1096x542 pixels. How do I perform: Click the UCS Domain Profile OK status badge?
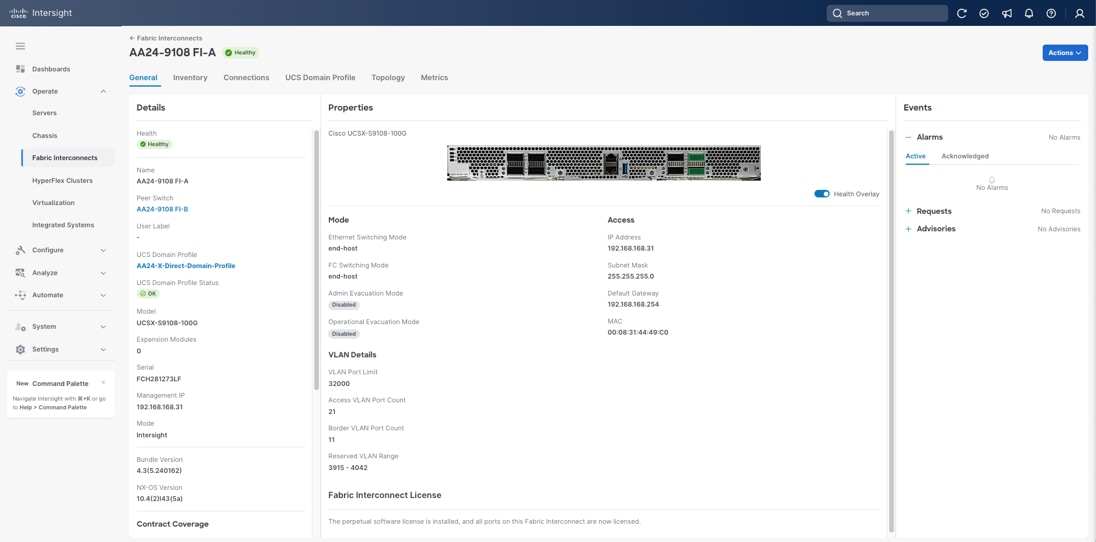pos(147,294)
